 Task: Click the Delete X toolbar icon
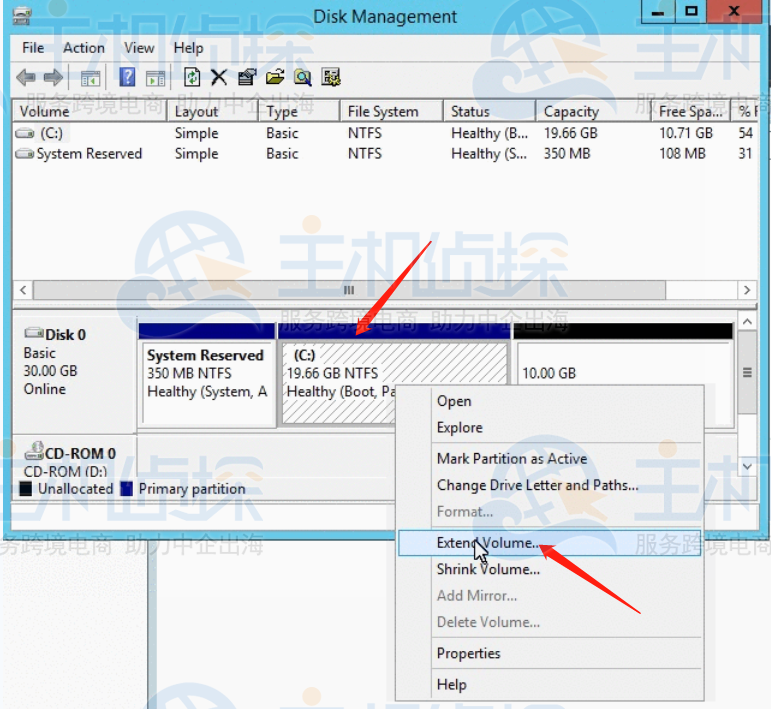pos(219,77)
